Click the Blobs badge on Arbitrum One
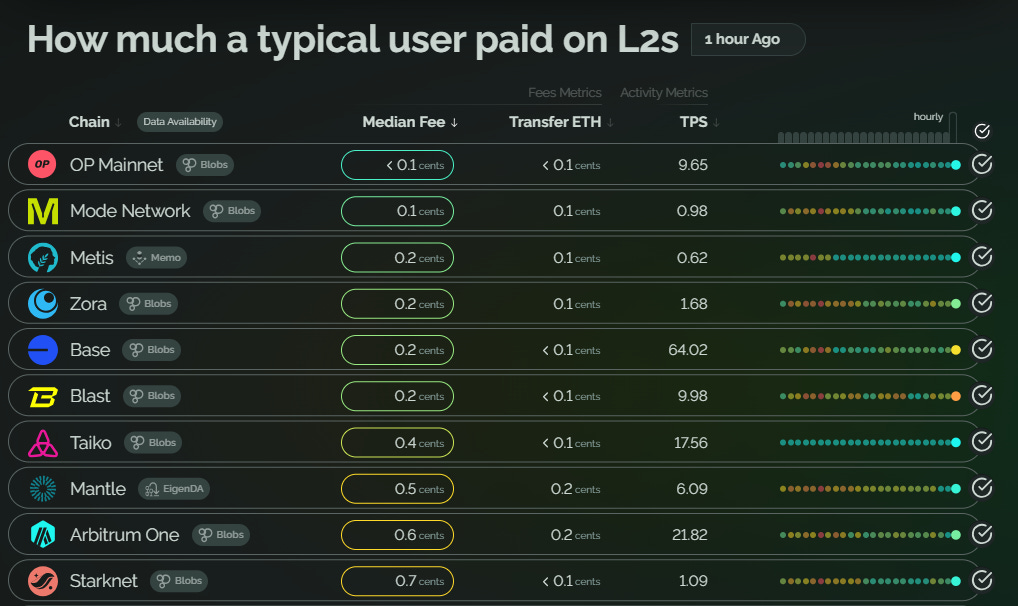This screenshot has width=1018, height=606. pyautogui.click(x=221, y=535)
